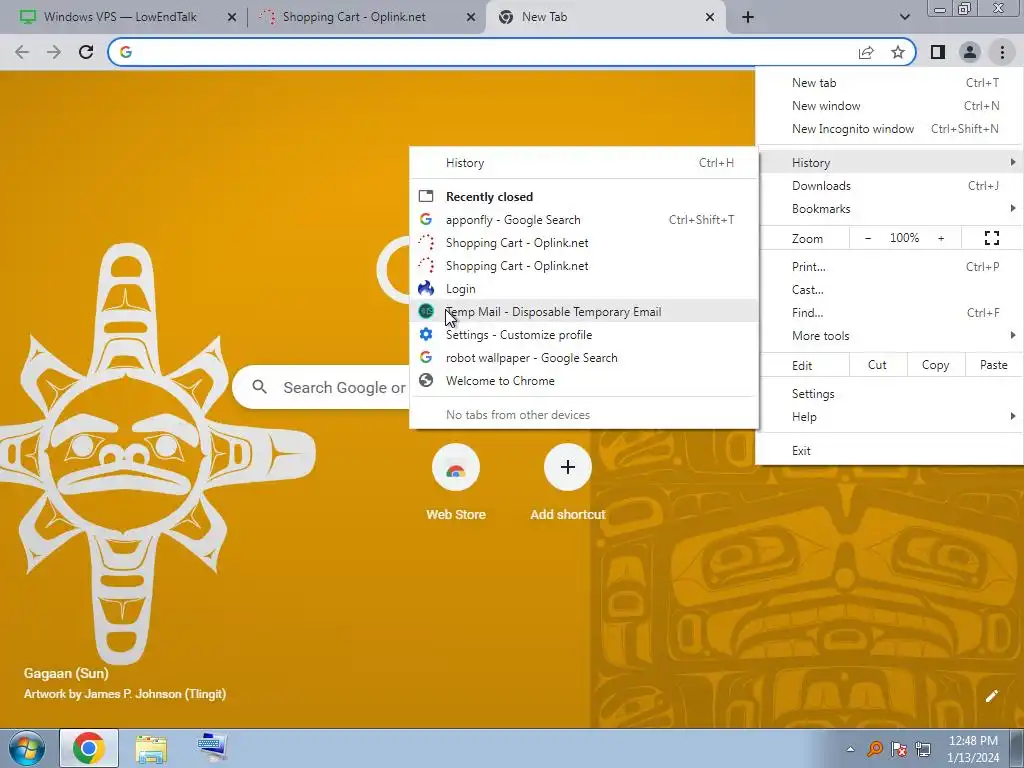The height and width of the screenshot is (768, 1024).
Task: Click Paste in the Edit row
Action: pyautogui.click(x=993, y=365)
